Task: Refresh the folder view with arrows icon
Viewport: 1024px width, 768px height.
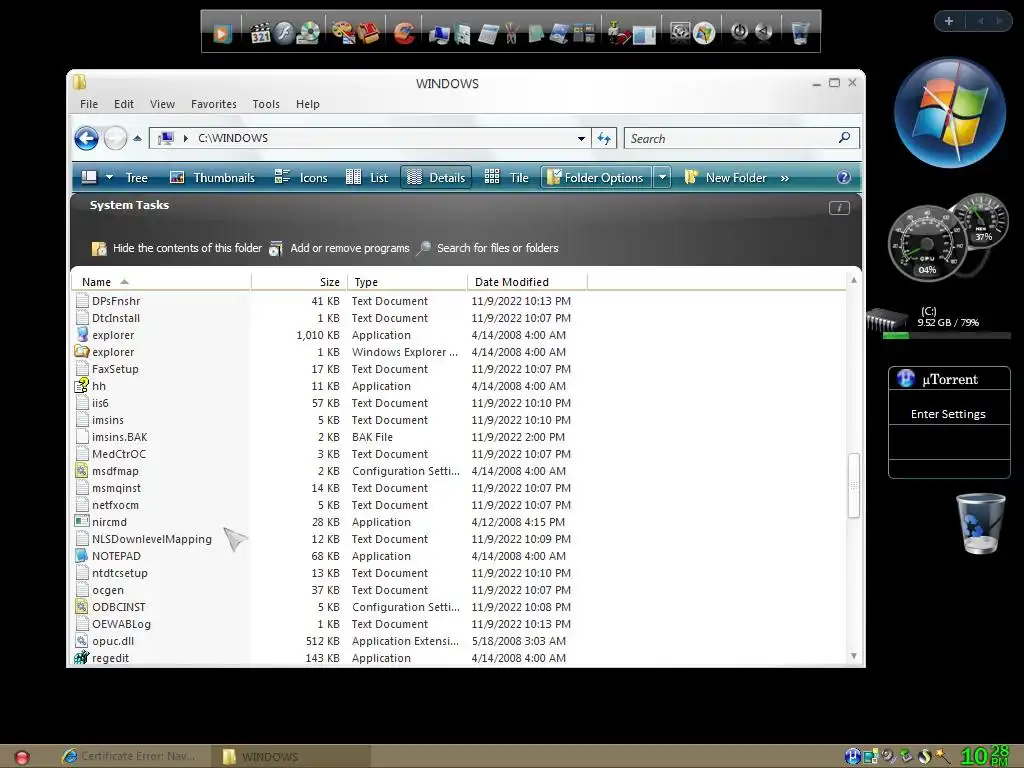Action: (x=604, y=138)
